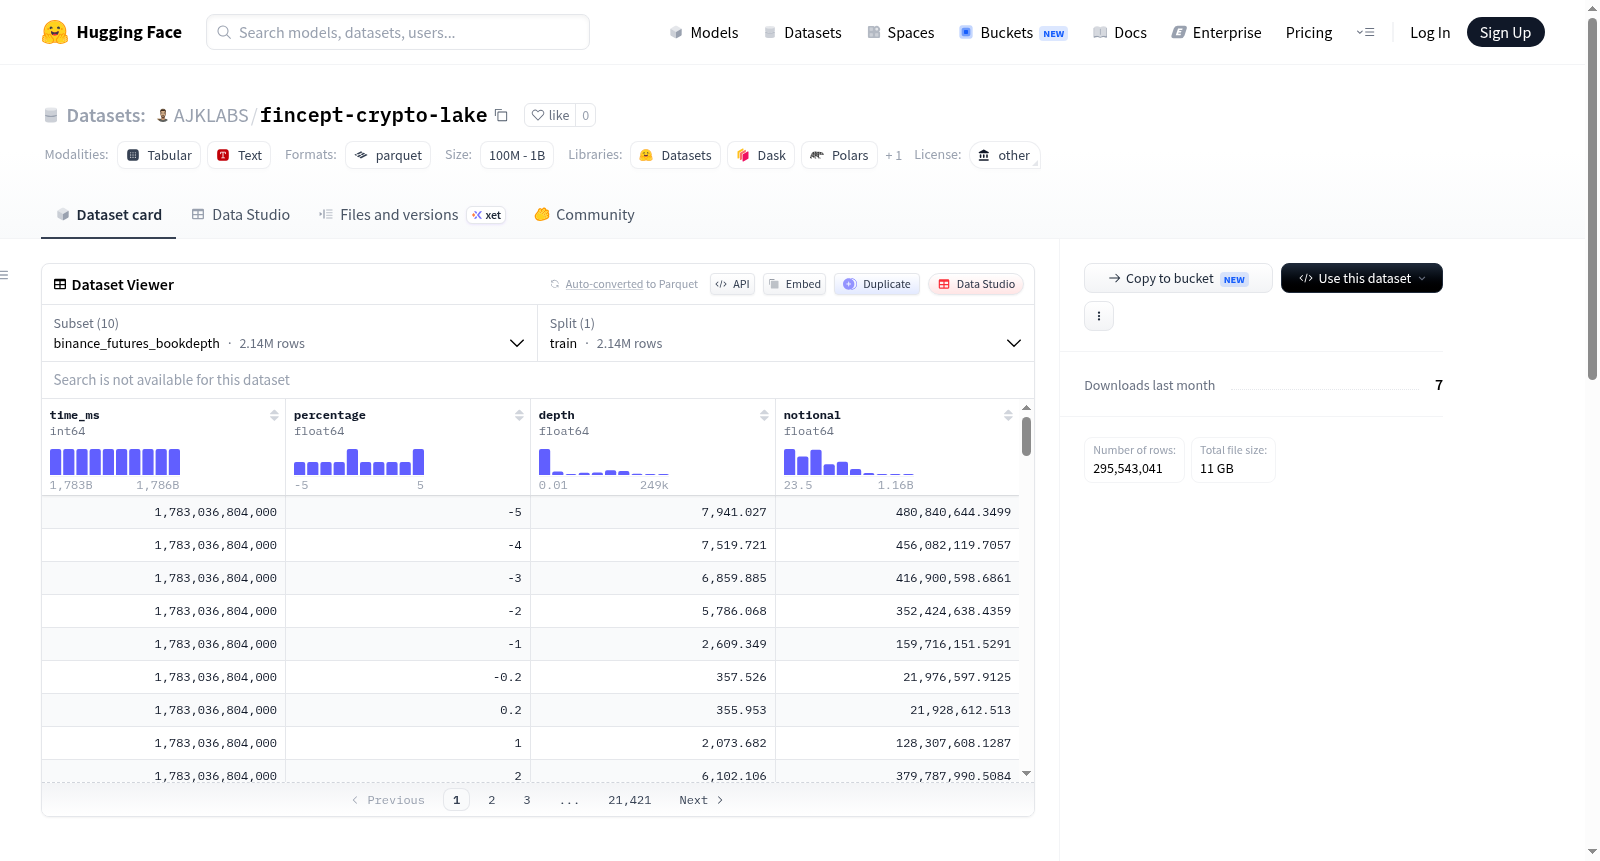Copy dataset name with the copy icon
This screenshot has height=861, width=1600.
pyautogui.click(x=502, y=116)
